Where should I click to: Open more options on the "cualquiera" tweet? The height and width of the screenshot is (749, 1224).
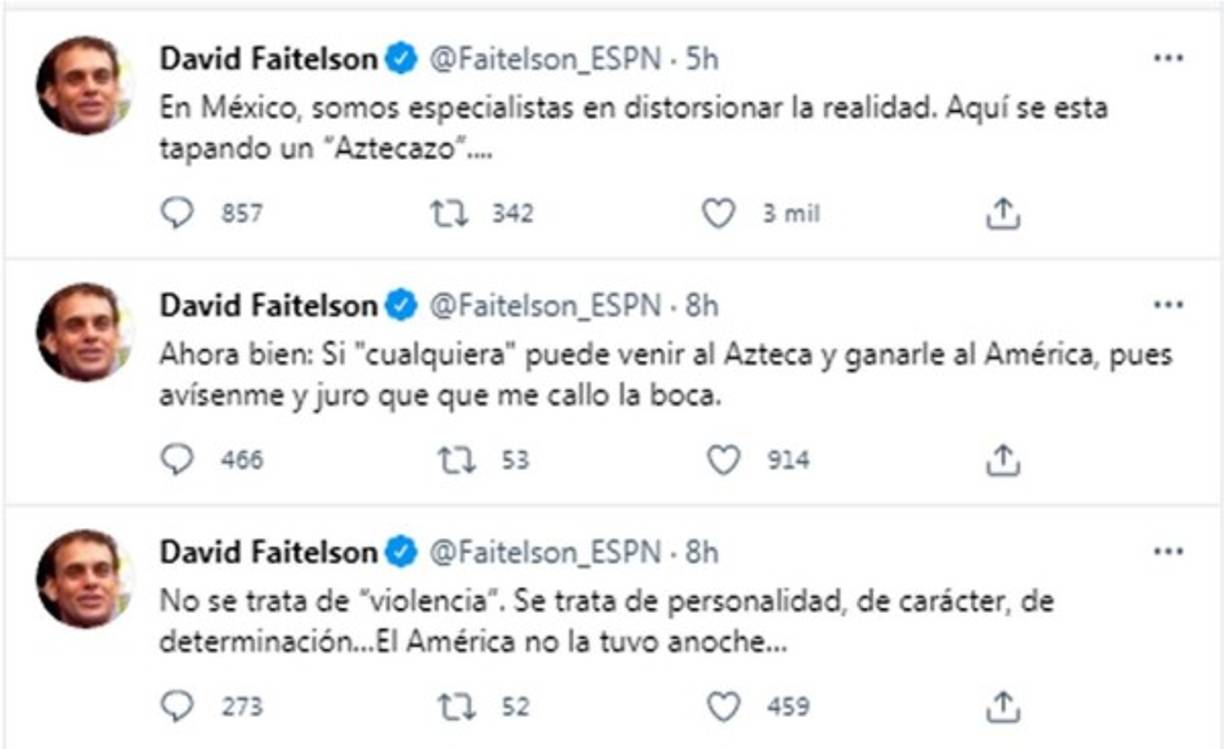coord(1168,304)
